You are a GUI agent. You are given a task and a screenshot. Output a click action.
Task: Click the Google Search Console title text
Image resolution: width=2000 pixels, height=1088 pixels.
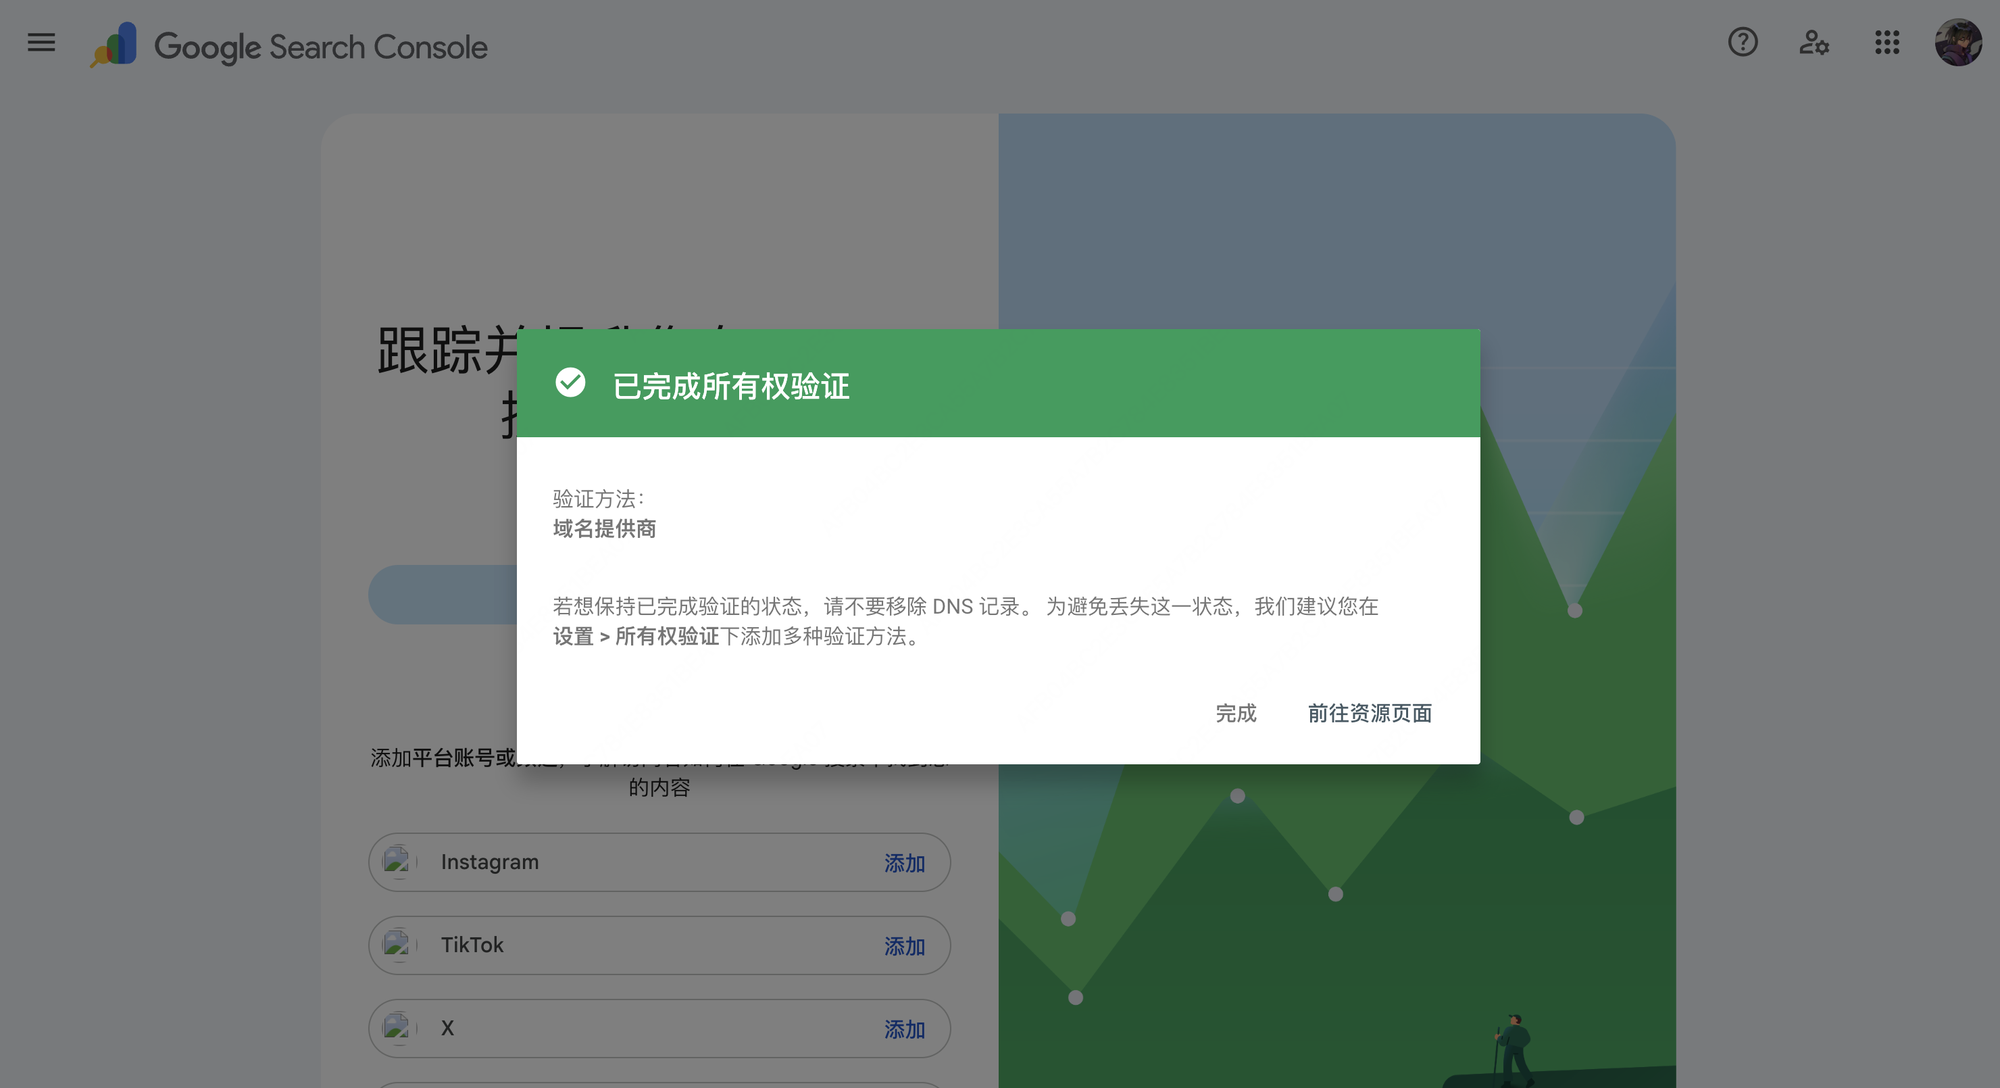321,47
